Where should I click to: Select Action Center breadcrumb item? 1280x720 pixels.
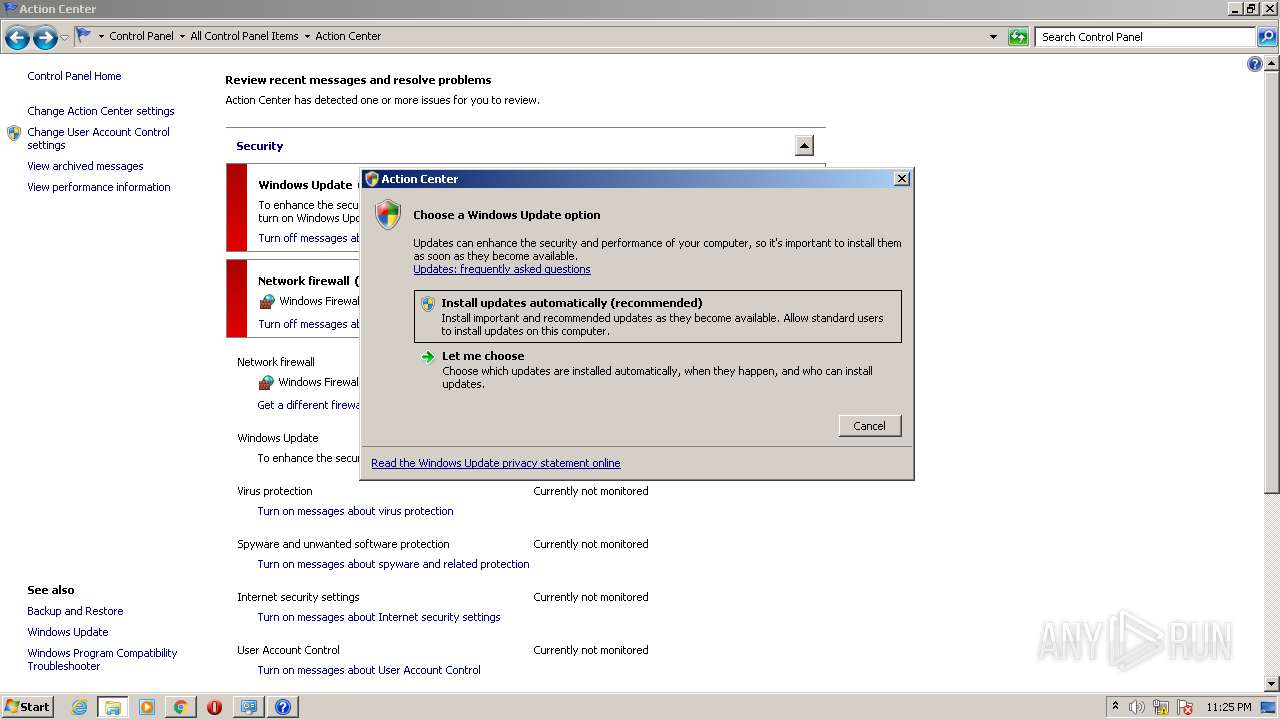pyautogui.click(x=348, y=36)
